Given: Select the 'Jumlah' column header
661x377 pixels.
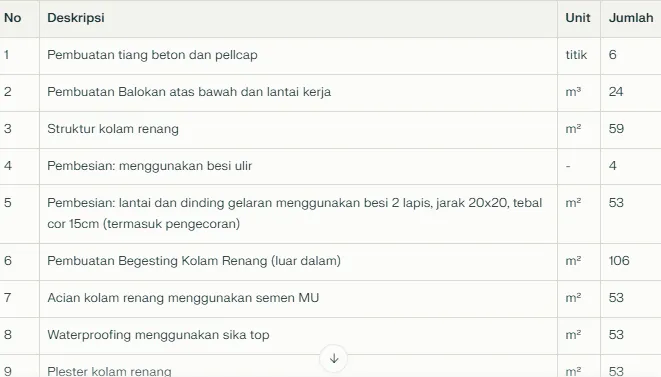Looking at the screenshot, I should tap(631, 18).
